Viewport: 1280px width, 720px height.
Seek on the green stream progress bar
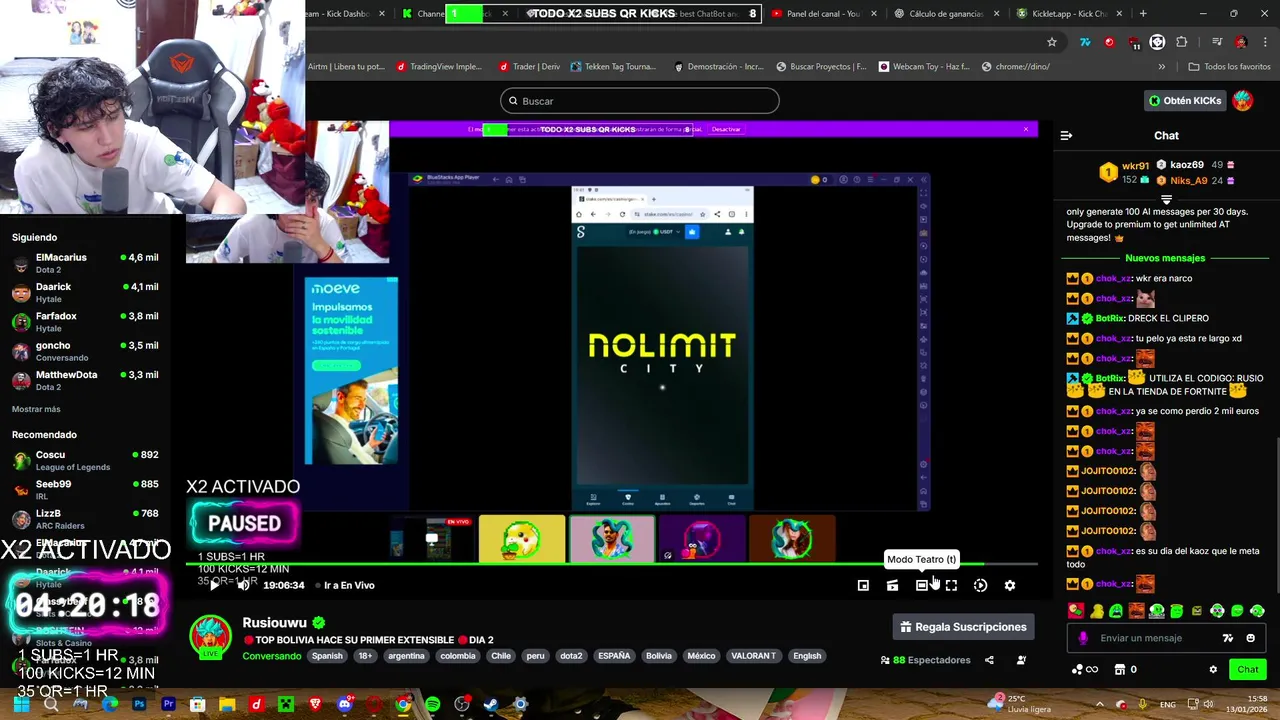(x=611, y=565)
